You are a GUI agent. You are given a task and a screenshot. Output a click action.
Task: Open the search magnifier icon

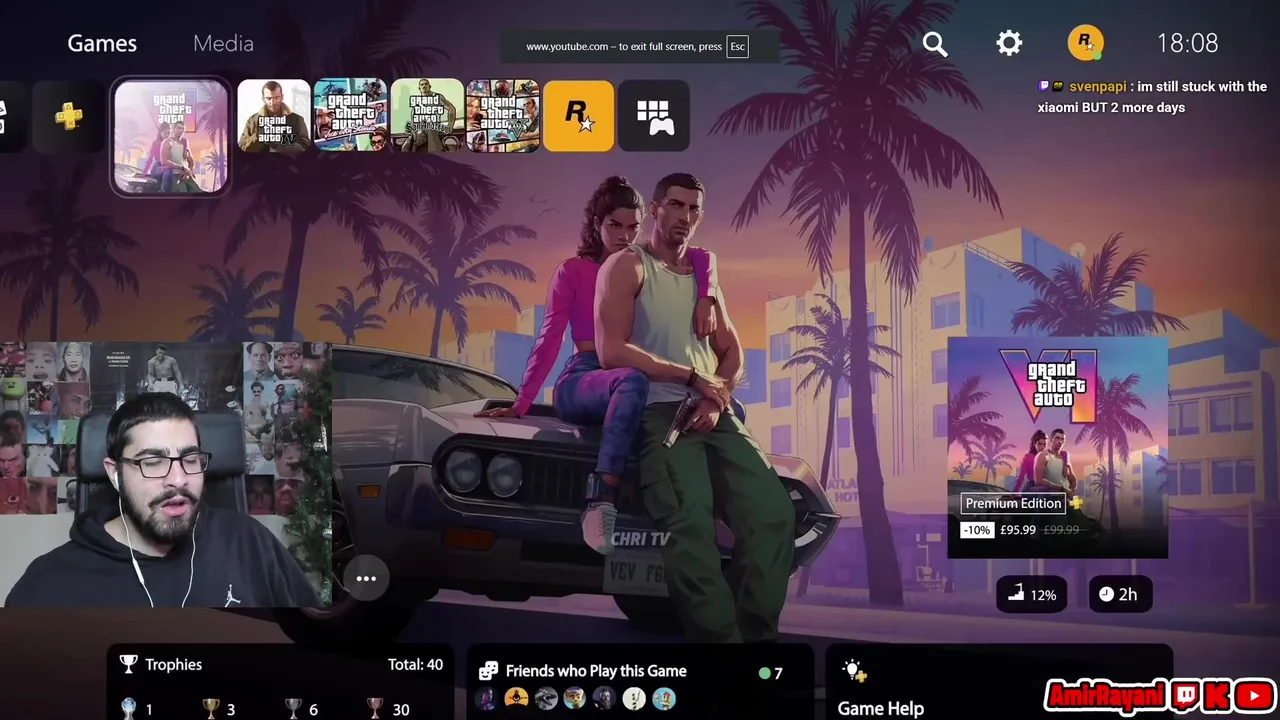coord(934,44)
